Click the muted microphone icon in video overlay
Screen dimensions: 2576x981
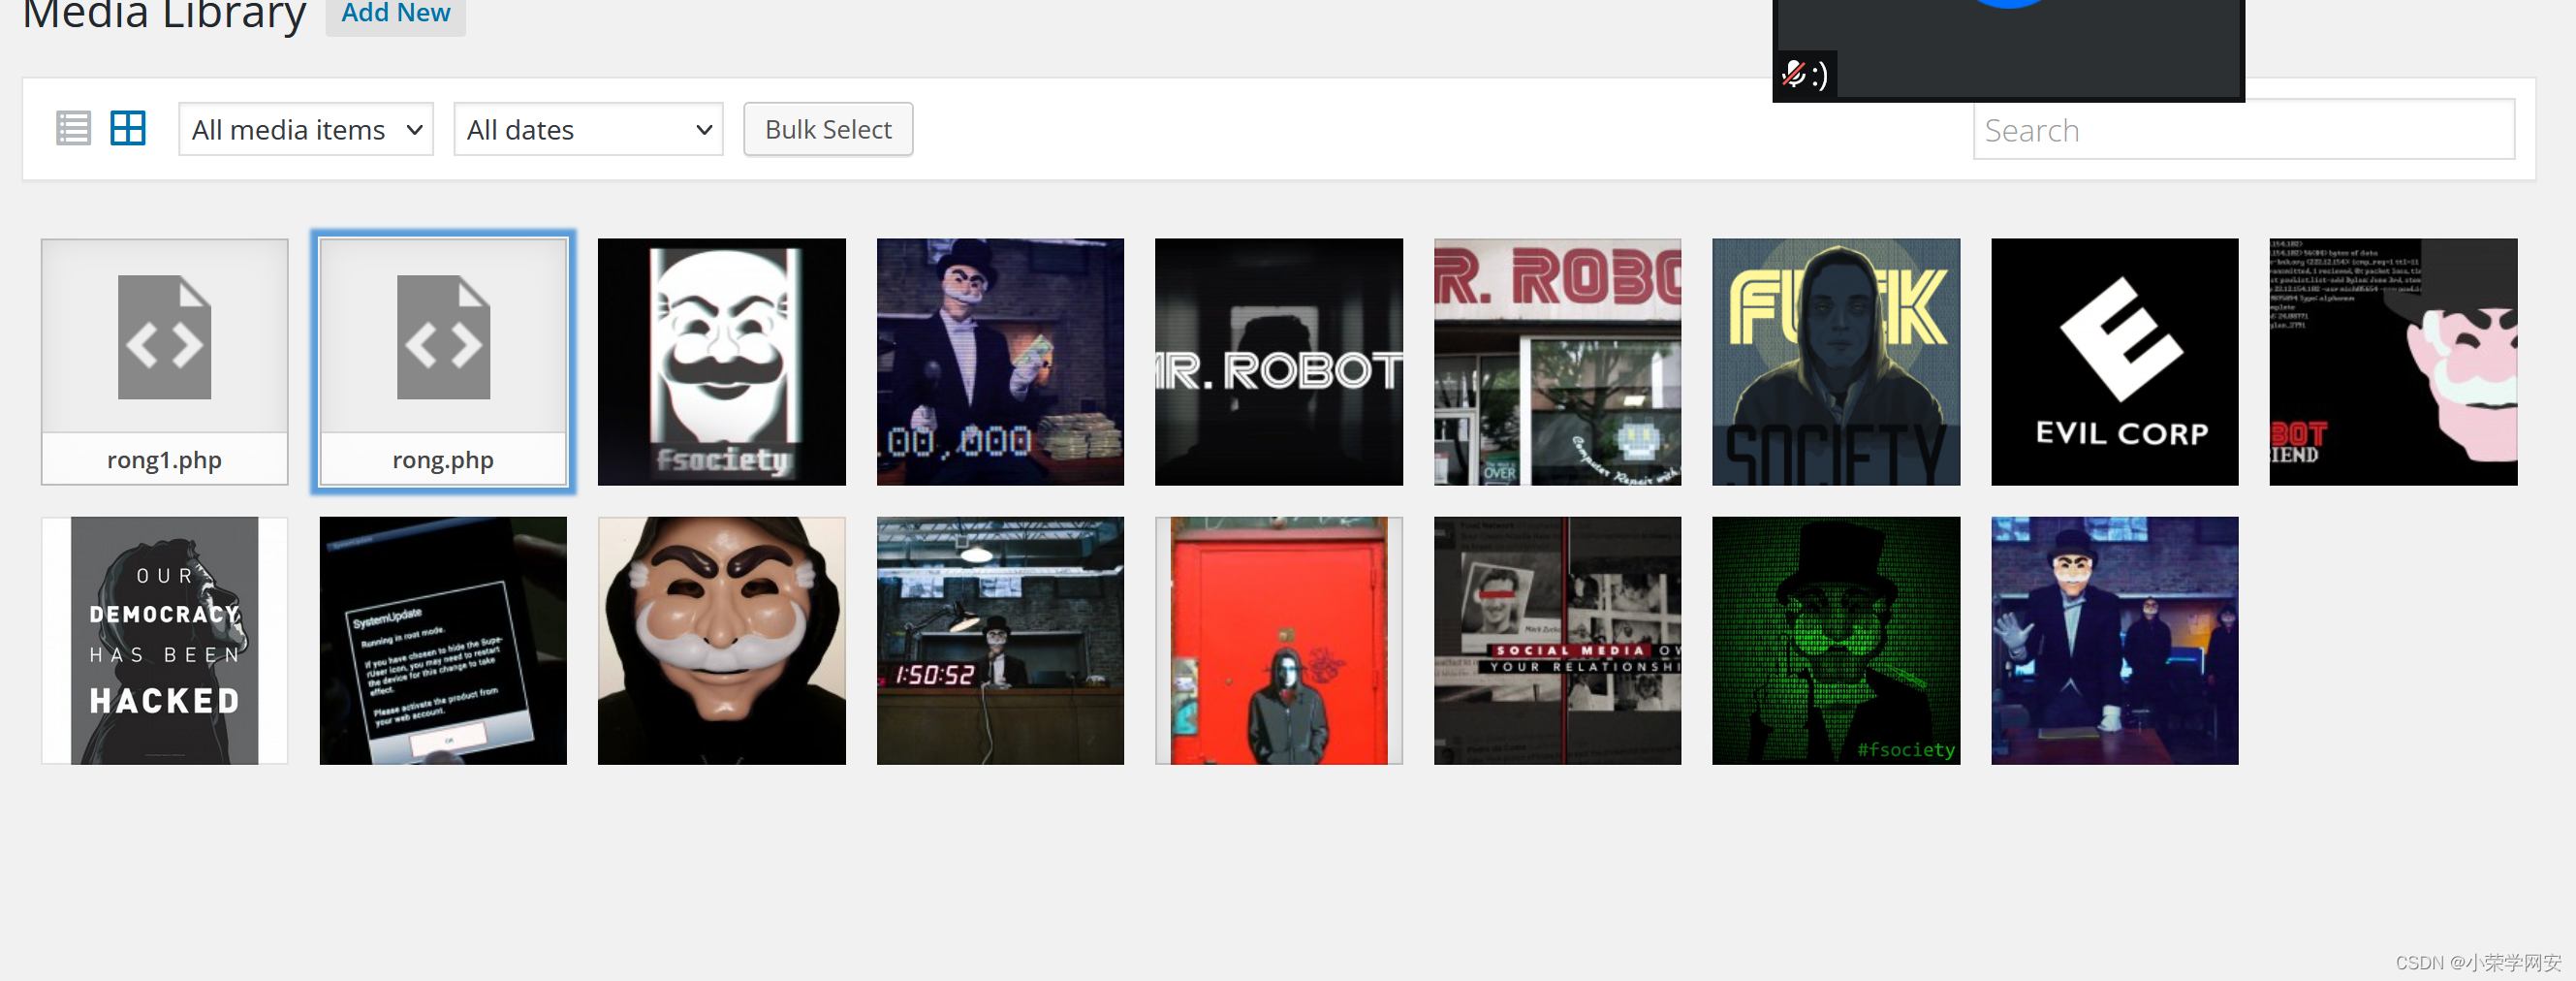pyautogui.click(x=1794, y=73)
